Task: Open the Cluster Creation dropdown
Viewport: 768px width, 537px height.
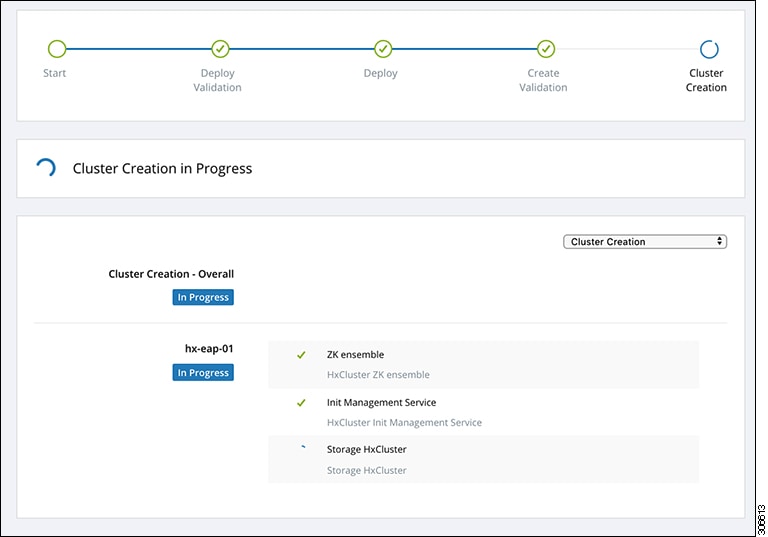Action: [646, 242]
